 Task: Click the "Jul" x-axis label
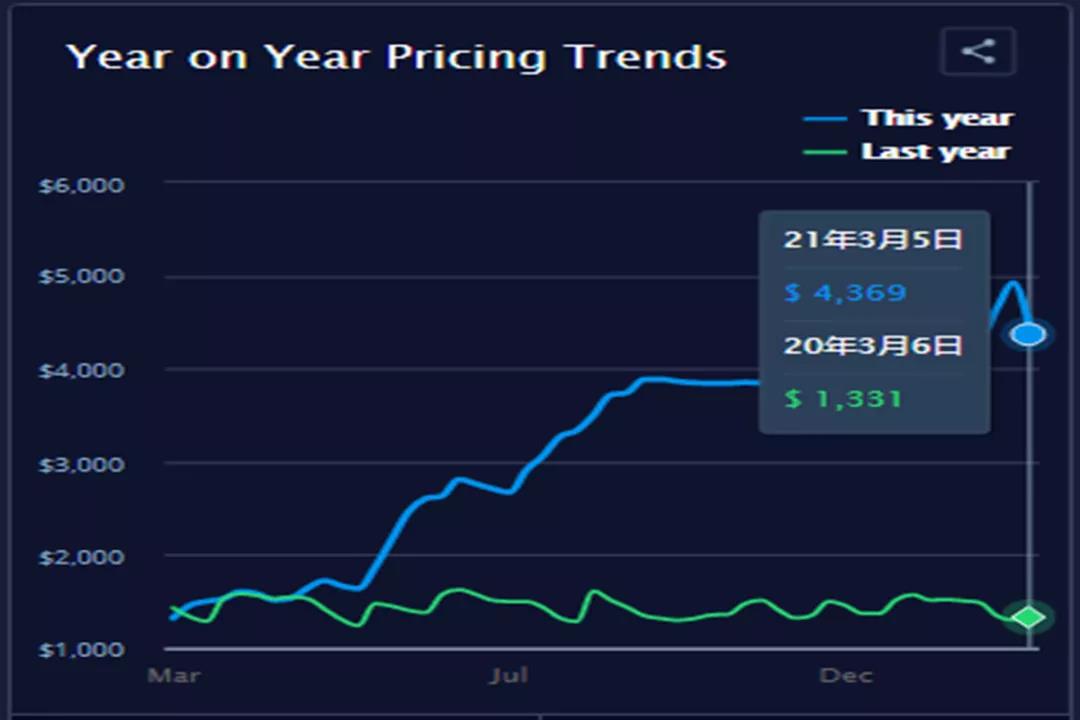coord(509,676)
